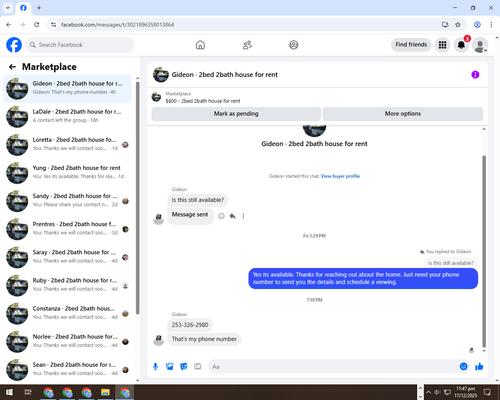
Task: Click Find friends button
Action: (x=411, y=45)
